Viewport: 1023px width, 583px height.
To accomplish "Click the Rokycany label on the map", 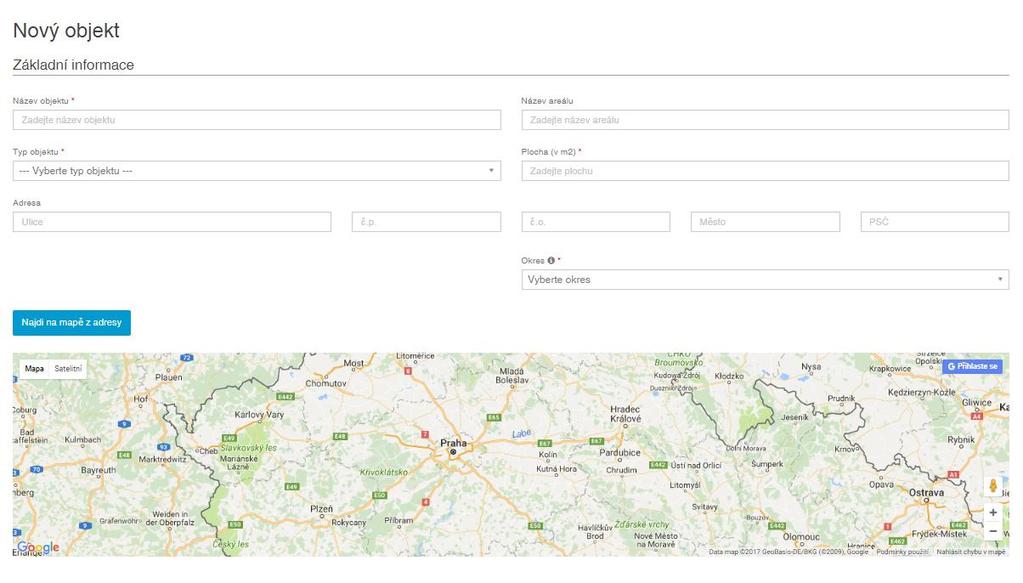I will 349,522.
